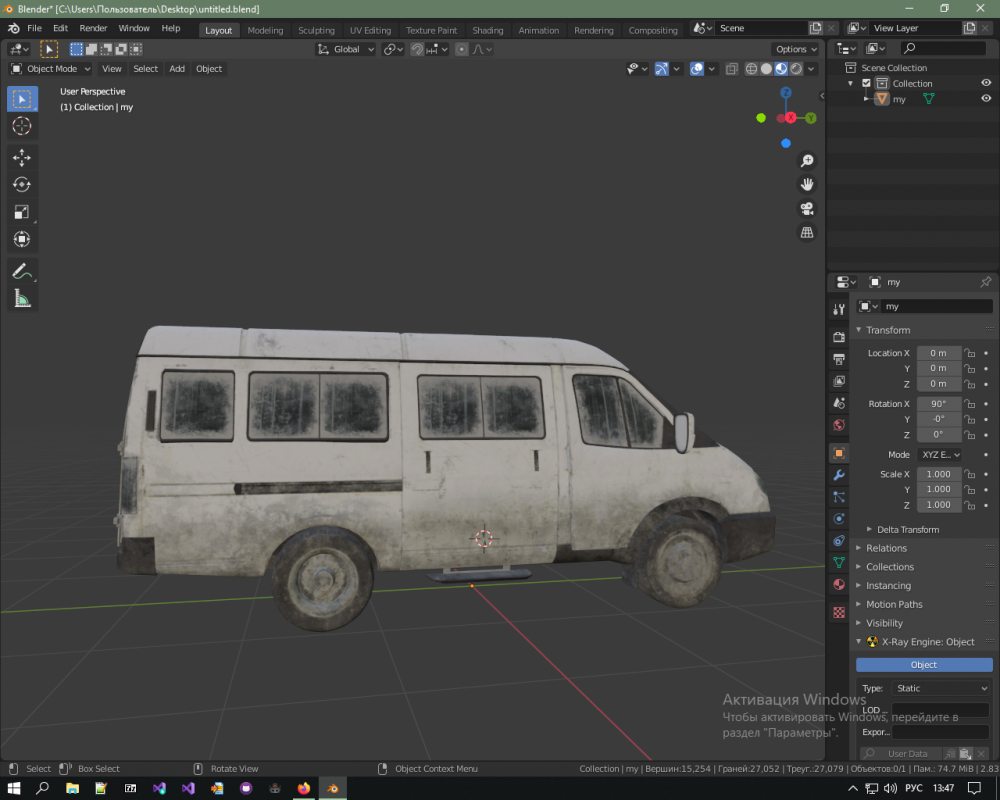The image size is (1000, 800).
Task: Click the Location X value field
Action: (x=938, y=353)
